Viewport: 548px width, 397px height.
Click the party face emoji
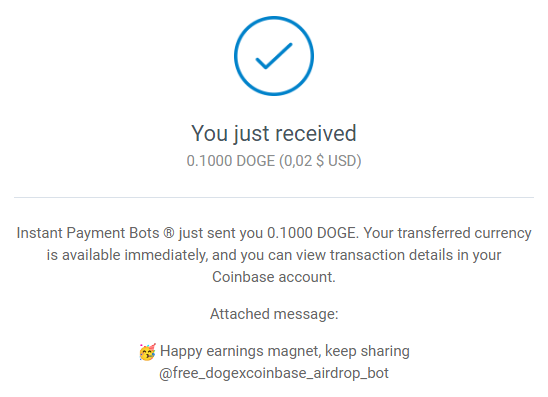[147, 352]
